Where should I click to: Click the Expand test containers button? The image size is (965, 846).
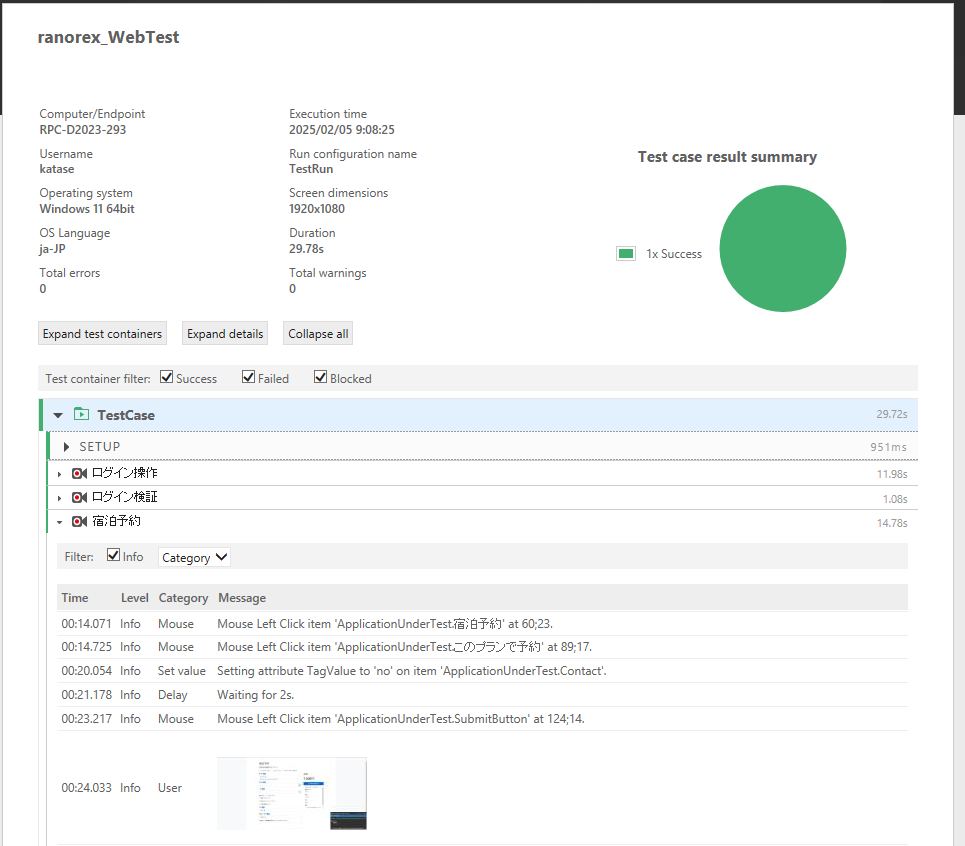[102, 333]
